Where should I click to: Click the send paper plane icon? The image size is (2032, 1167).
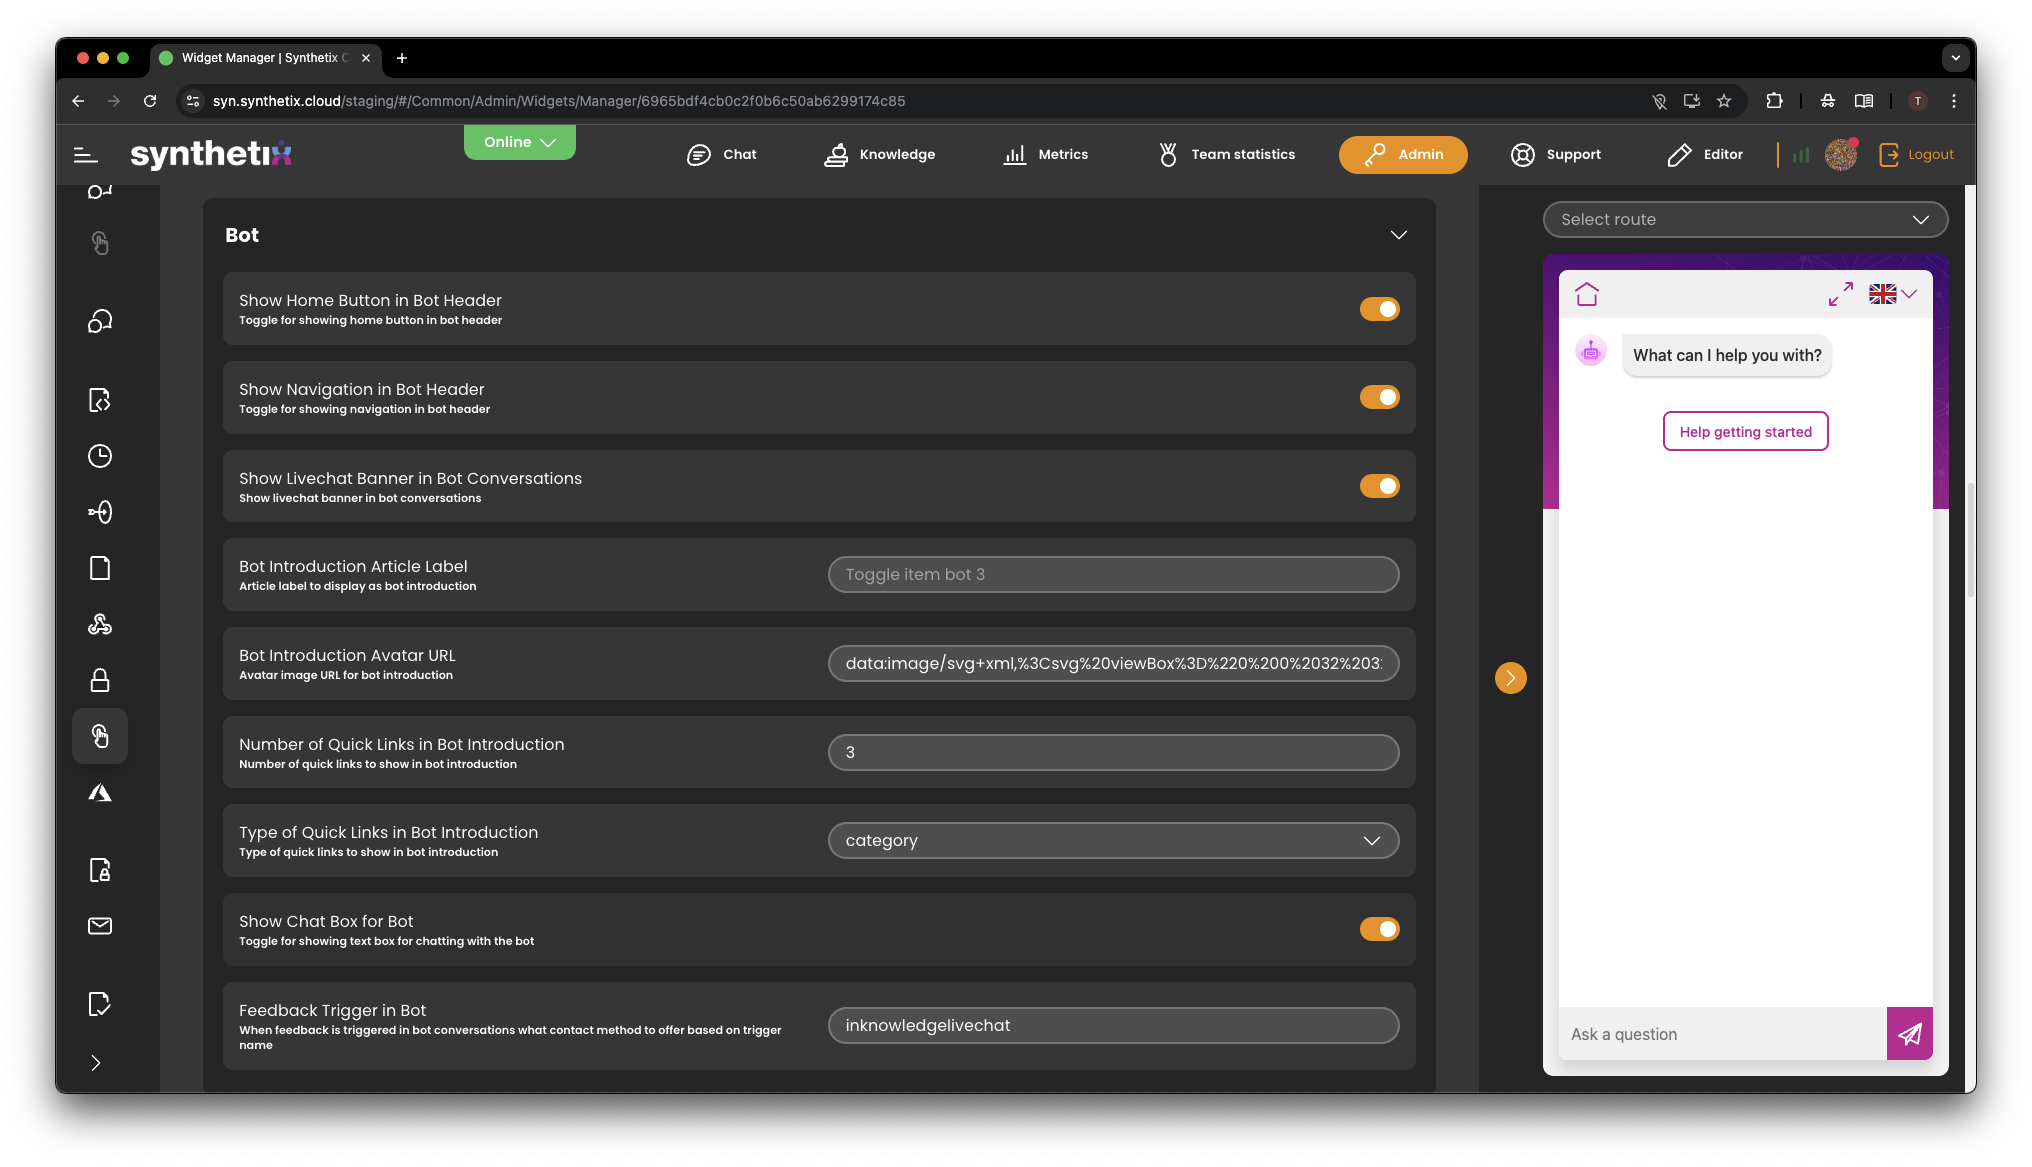coord(1909,1034)
